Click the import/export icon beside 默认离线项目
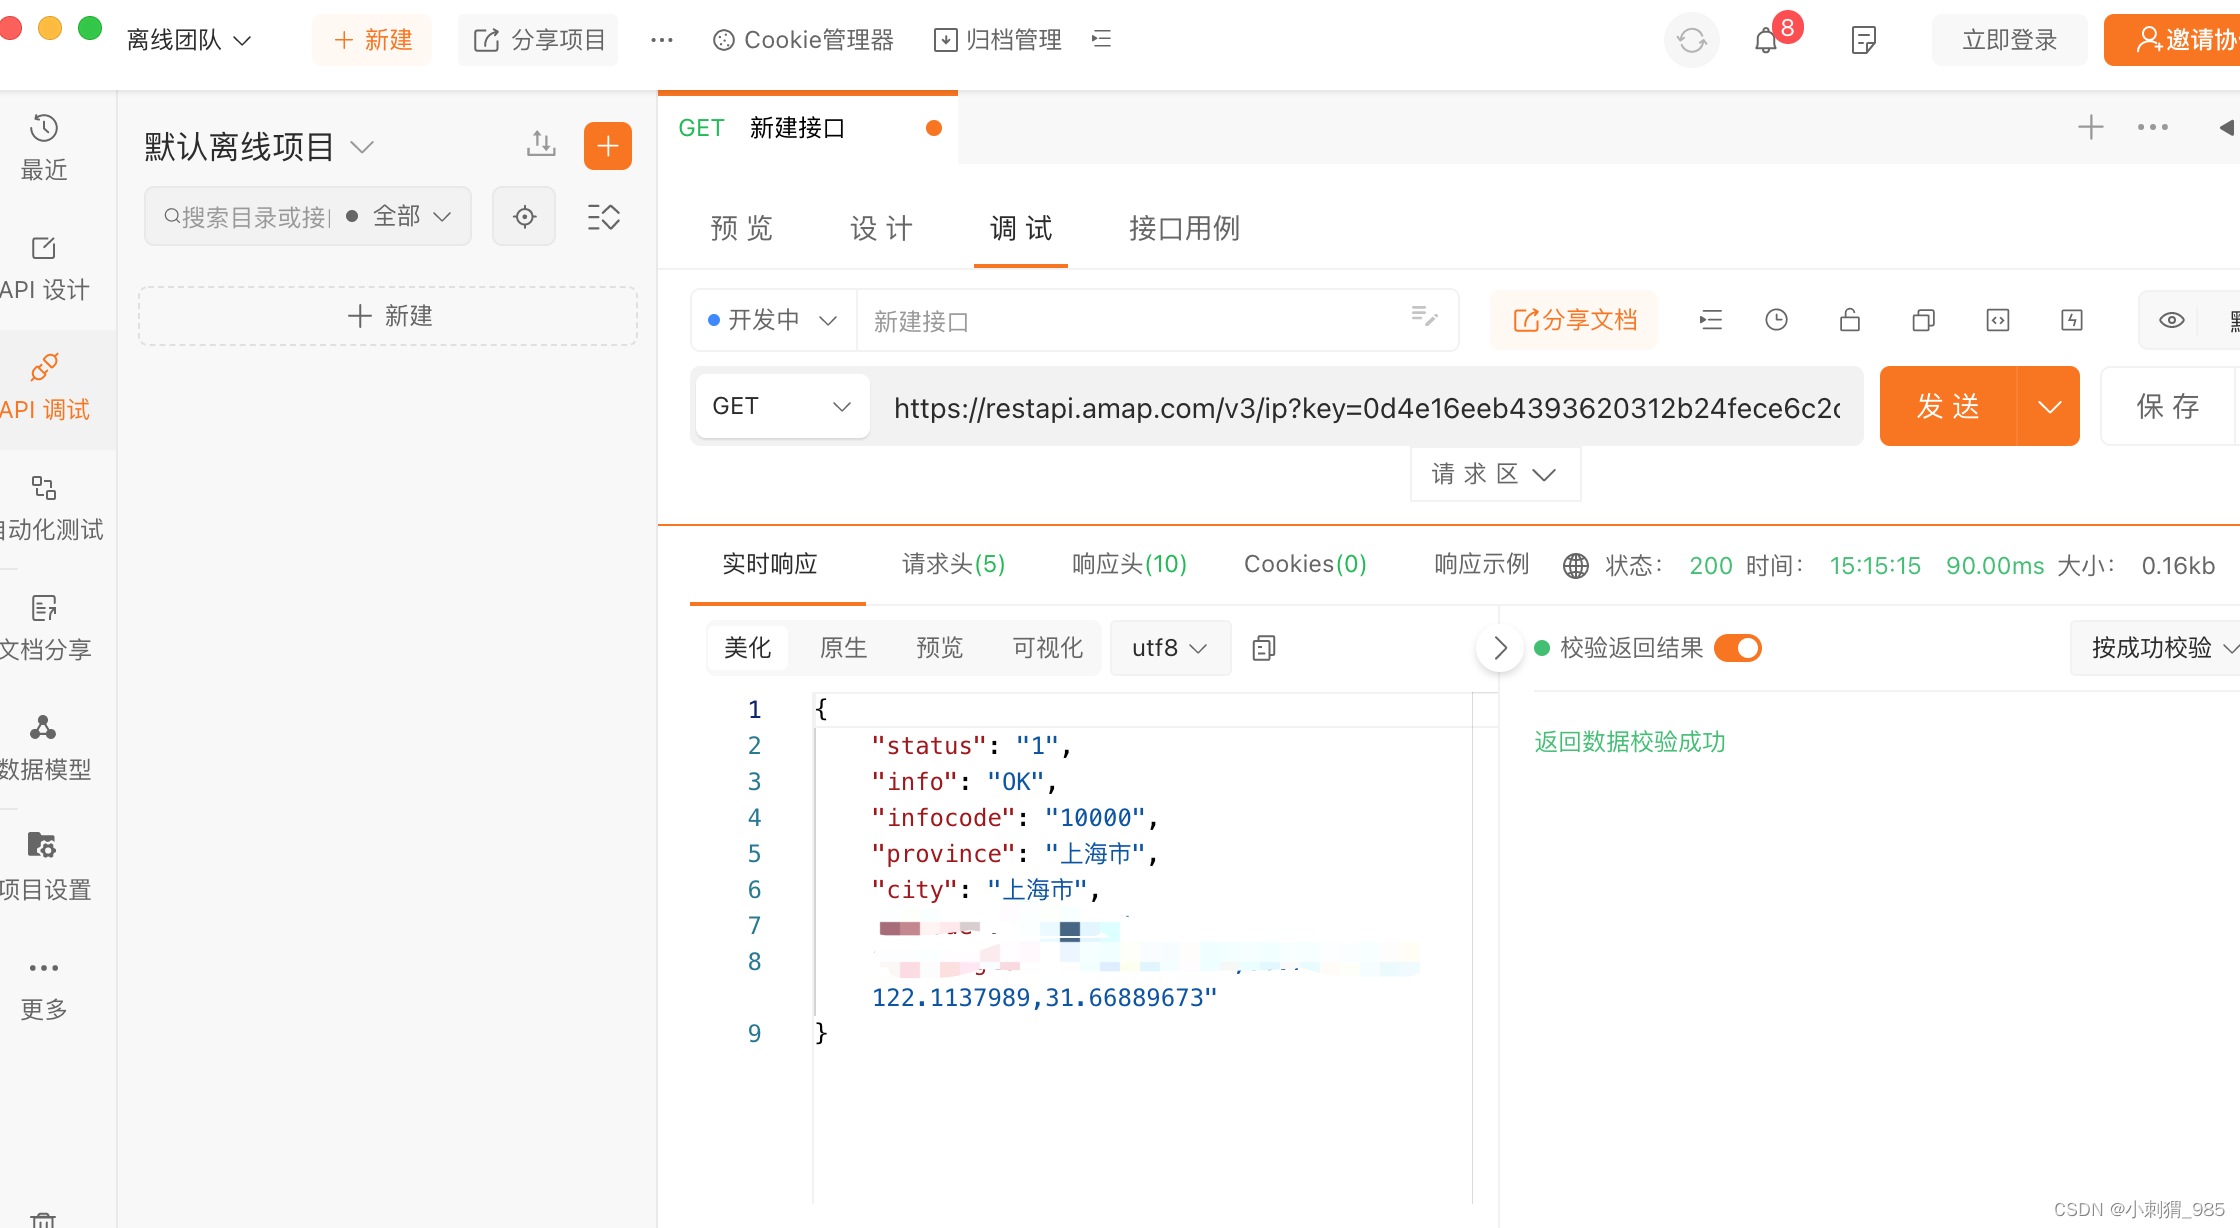The image size is (2240, 1228). tap(540, 144)
